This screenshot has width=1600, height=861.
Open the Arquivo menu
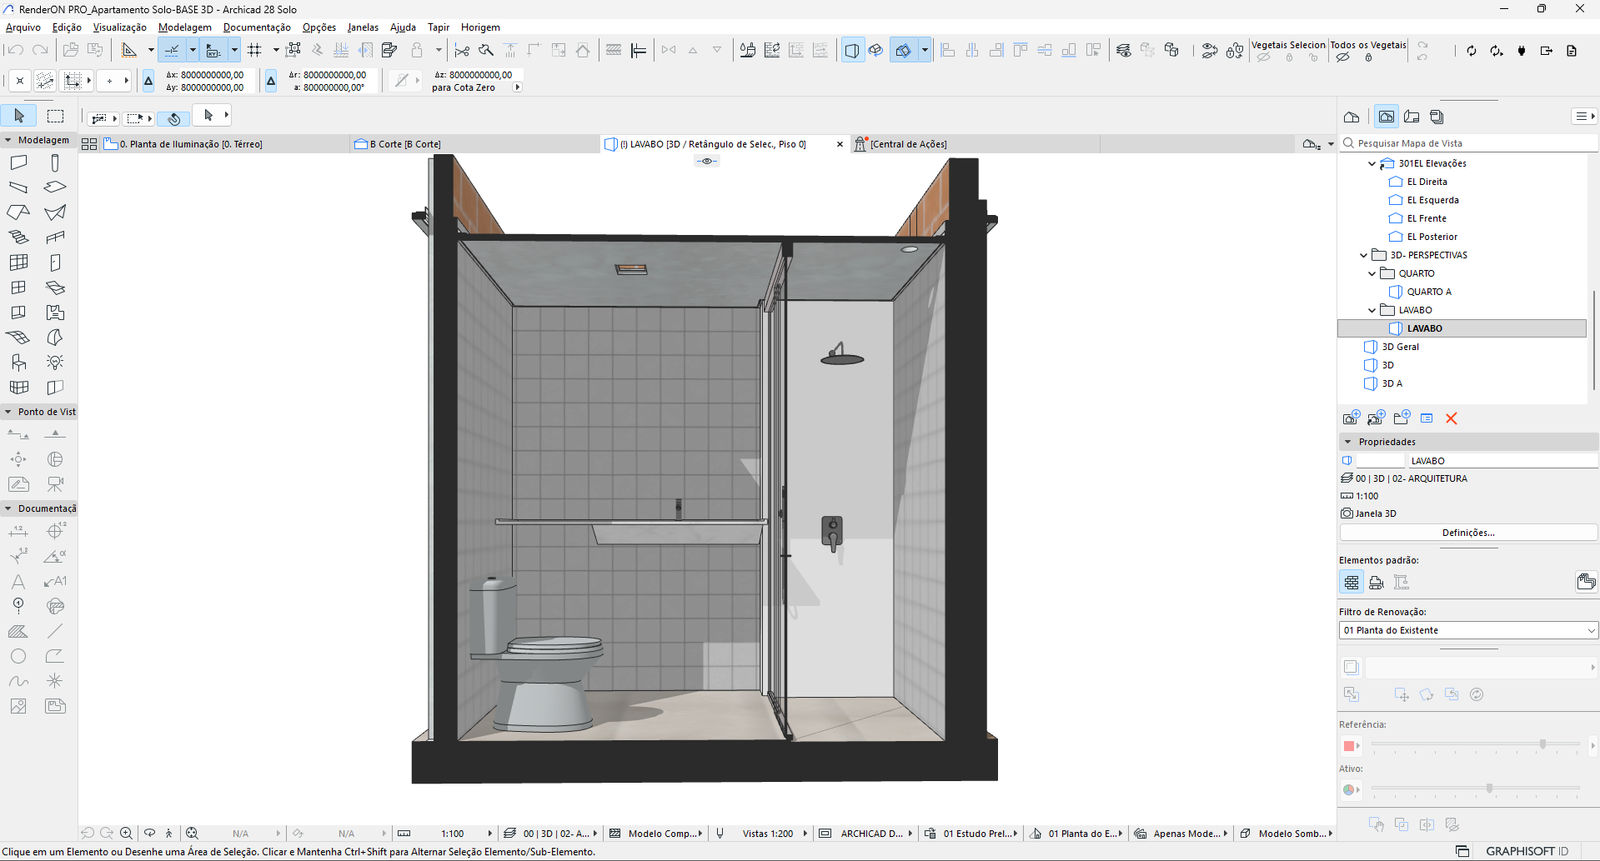point(23,27)
